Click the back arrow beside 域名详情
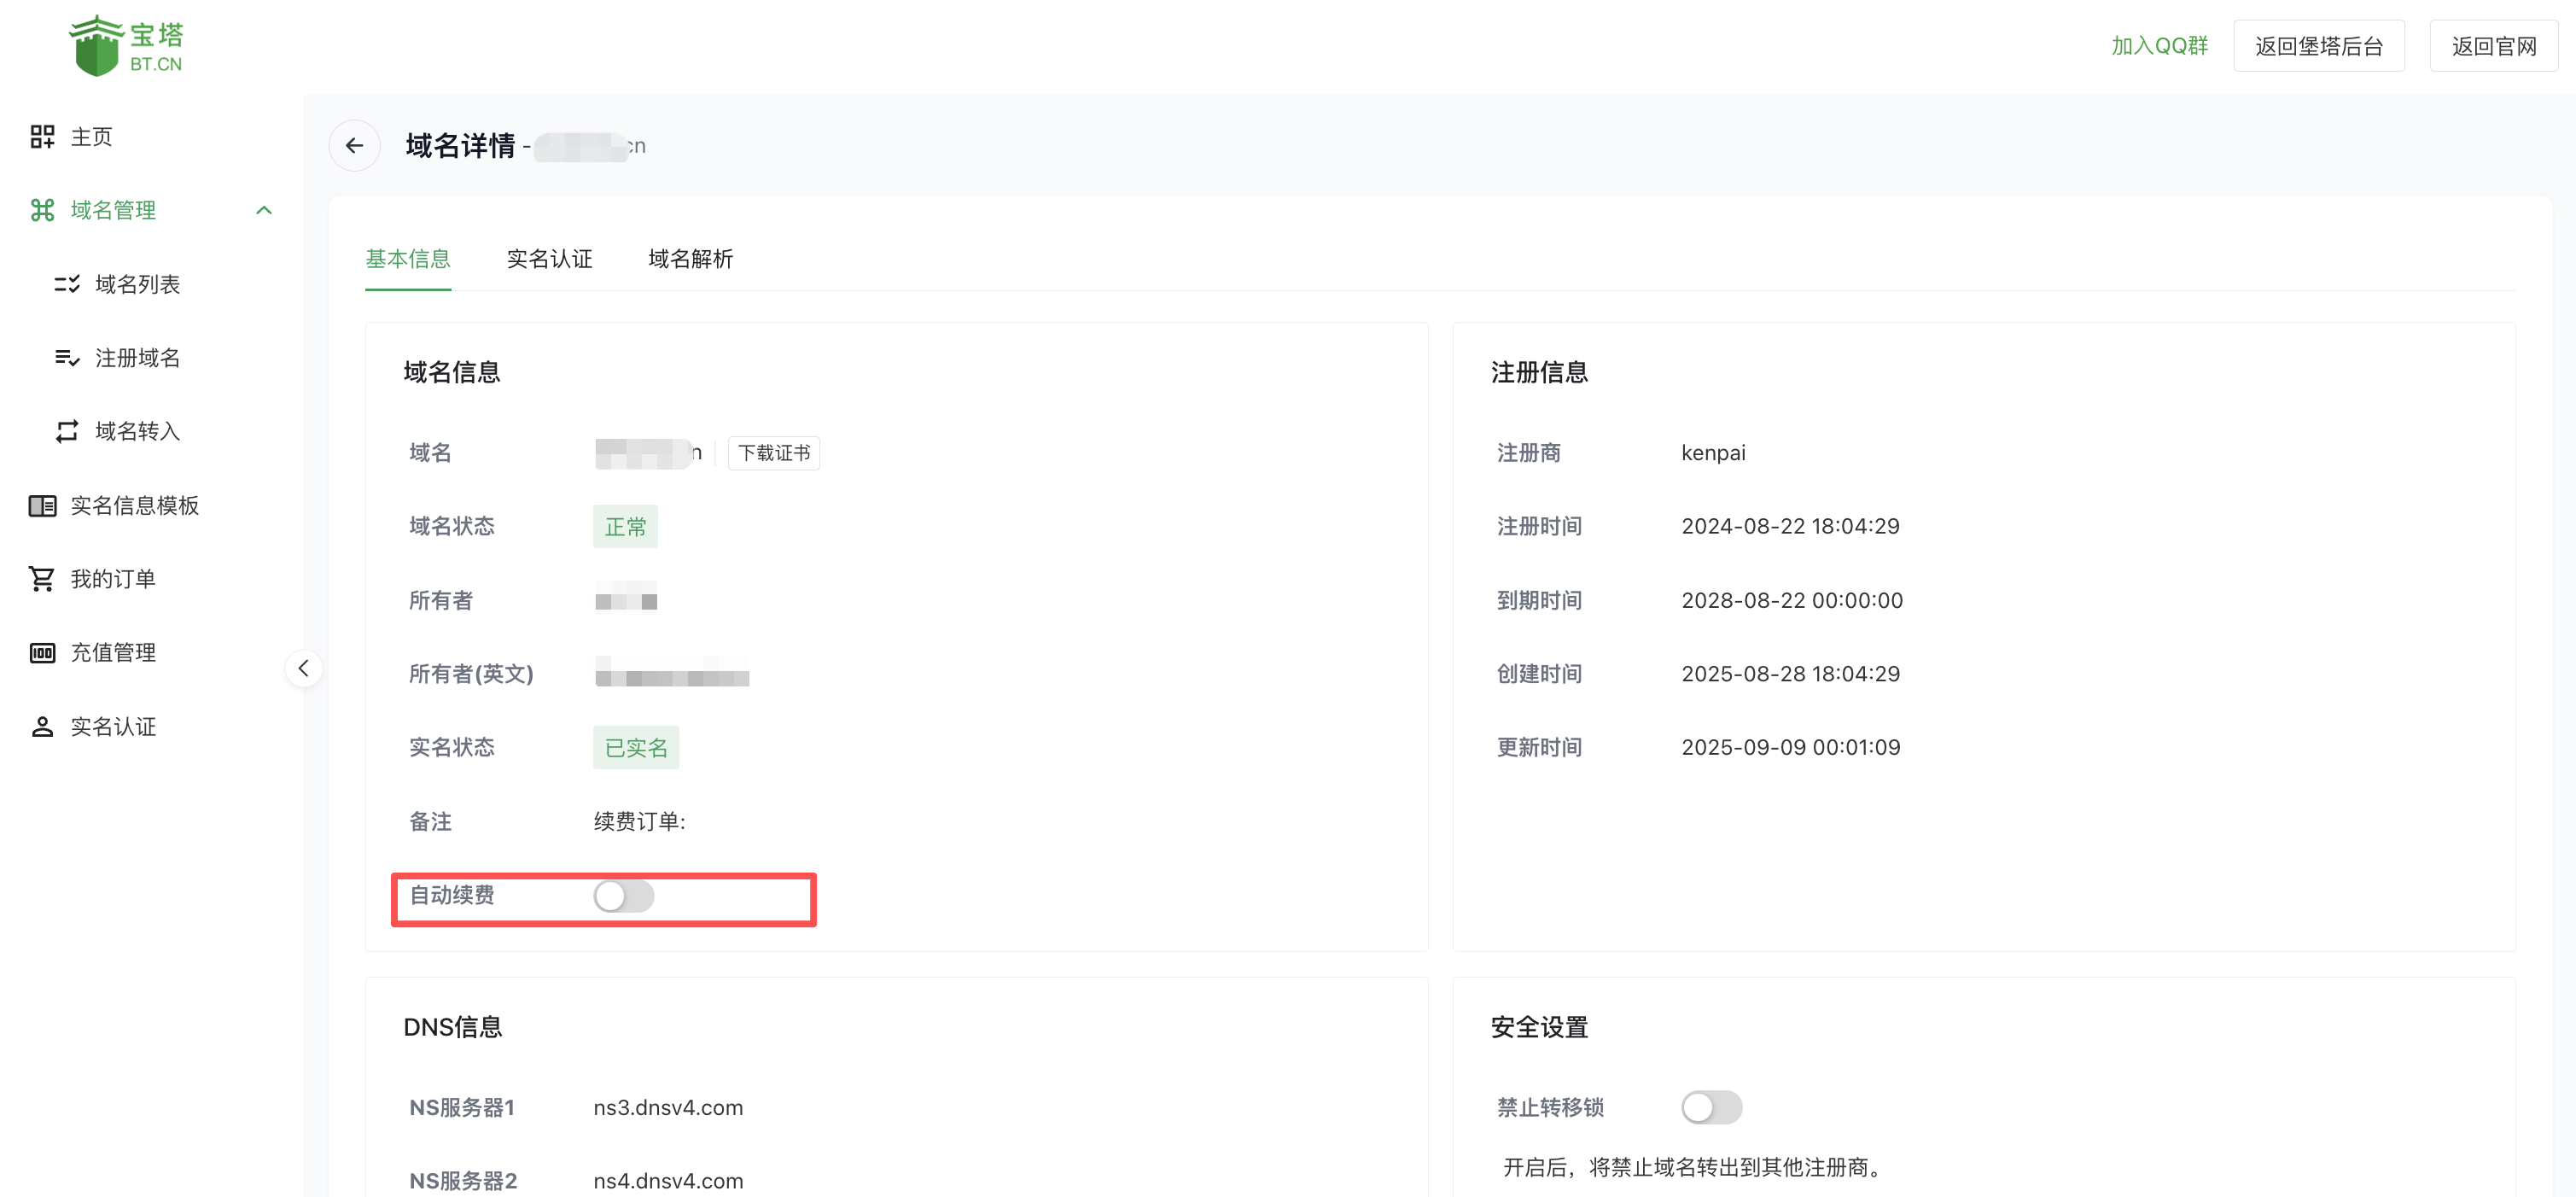 click(354, 145)
